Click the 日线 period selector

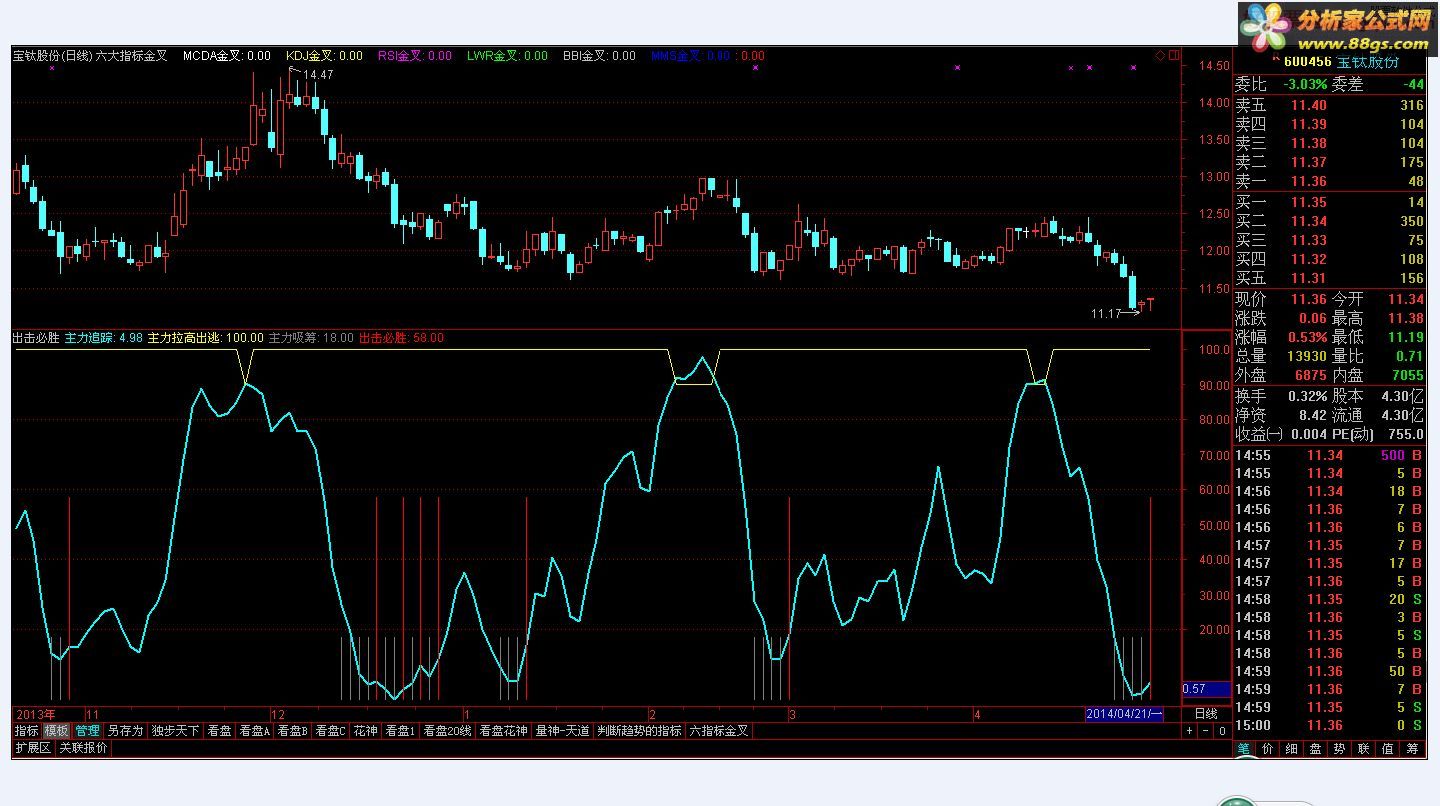1206,714
